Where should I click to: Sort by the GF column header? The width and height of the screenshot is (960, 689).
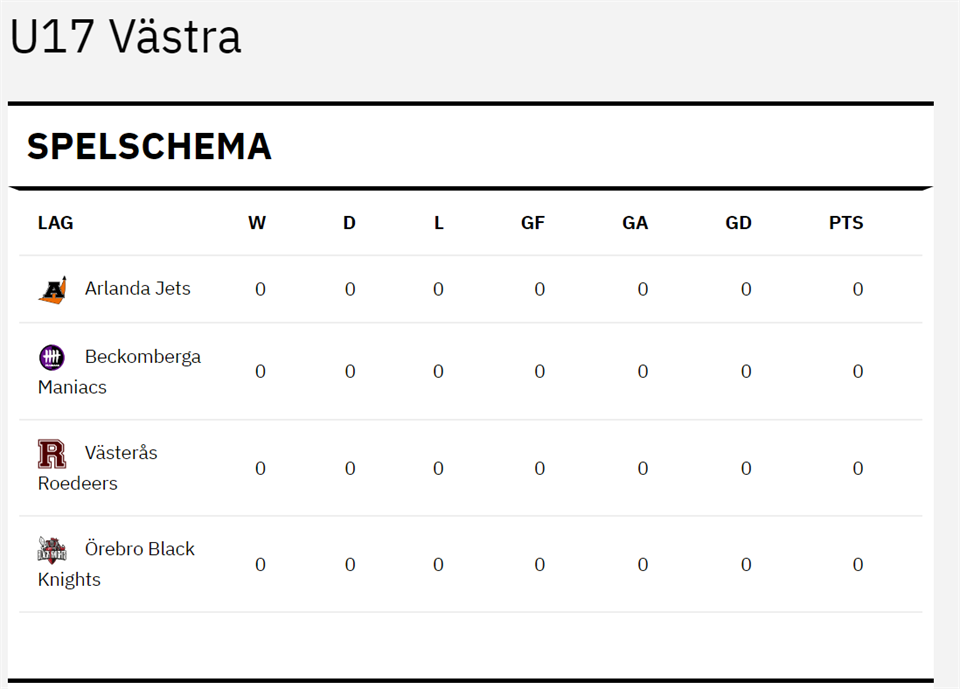click(x=533, y=223)
